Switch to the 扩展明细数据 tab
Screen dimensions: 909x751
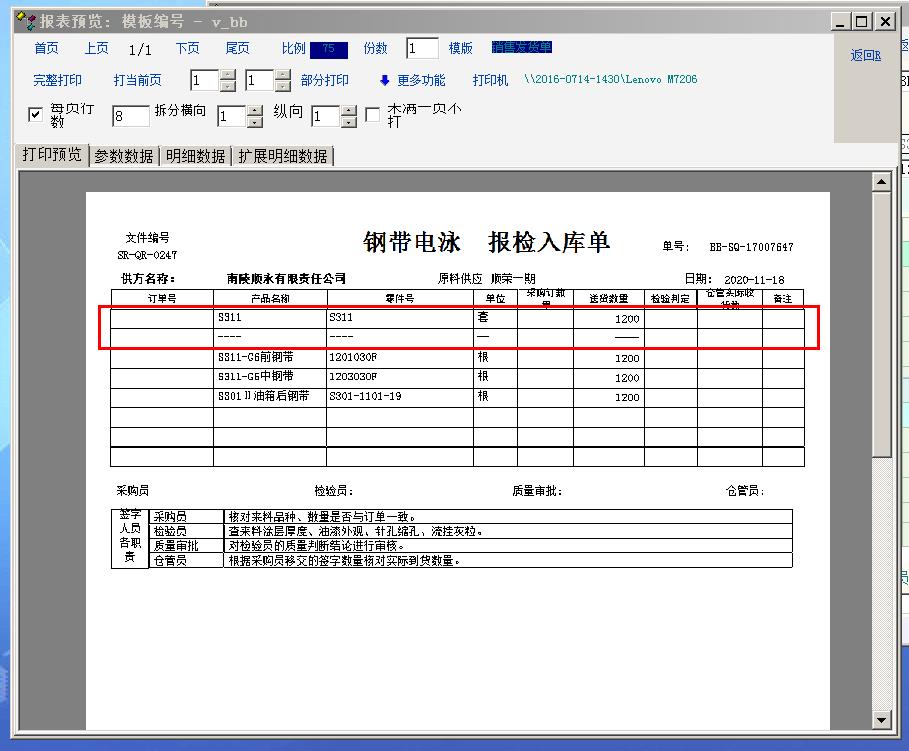tap(282, 156)
